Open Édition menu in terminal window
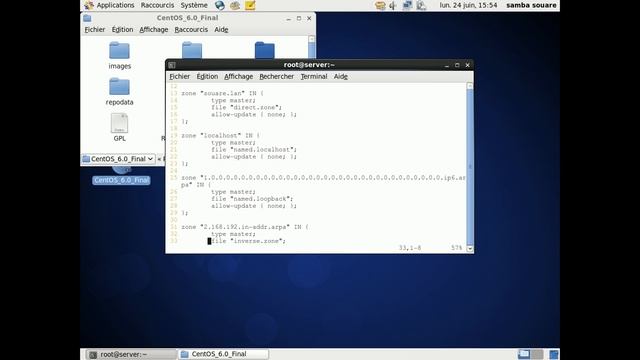Screen dimensions: 640x360 (x=207, y=76)
